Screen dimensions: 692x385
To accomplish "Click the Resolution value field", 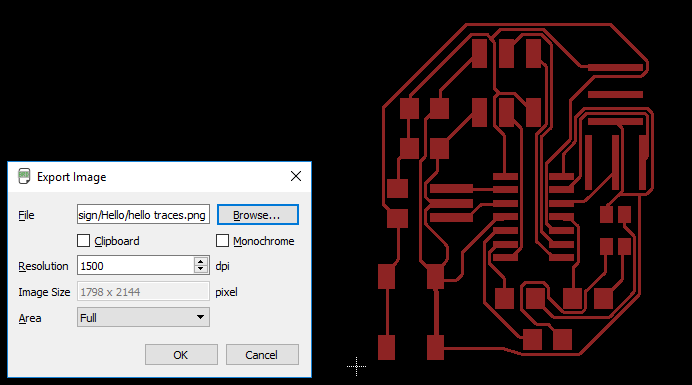I will point(135,266).
